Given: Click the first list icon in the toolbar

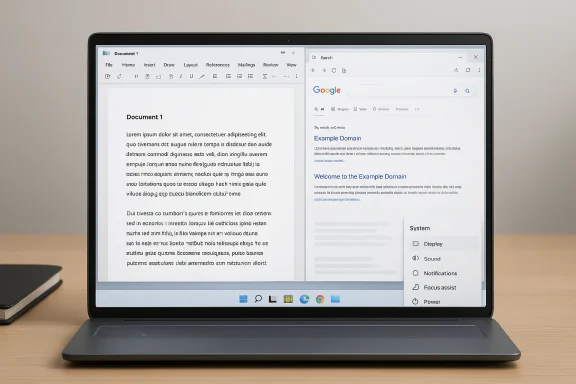Looking at the screenshot, I should pos(228,76).
